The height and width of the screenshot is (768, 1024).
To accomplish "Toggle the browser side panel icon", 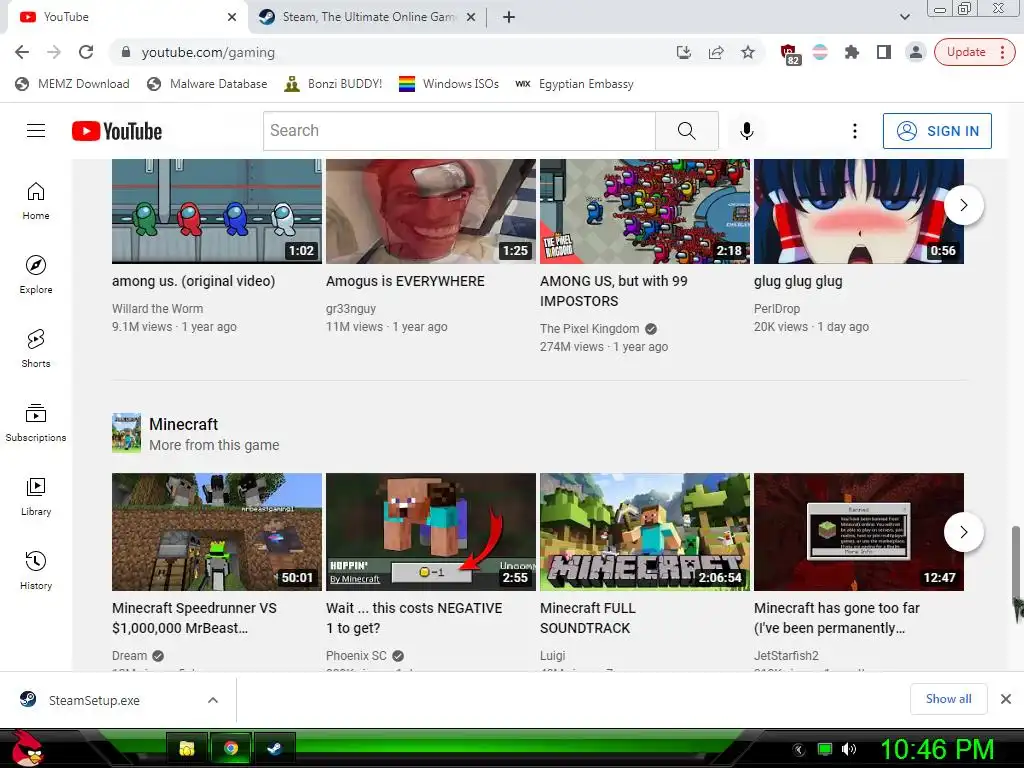I will (884, 52).
